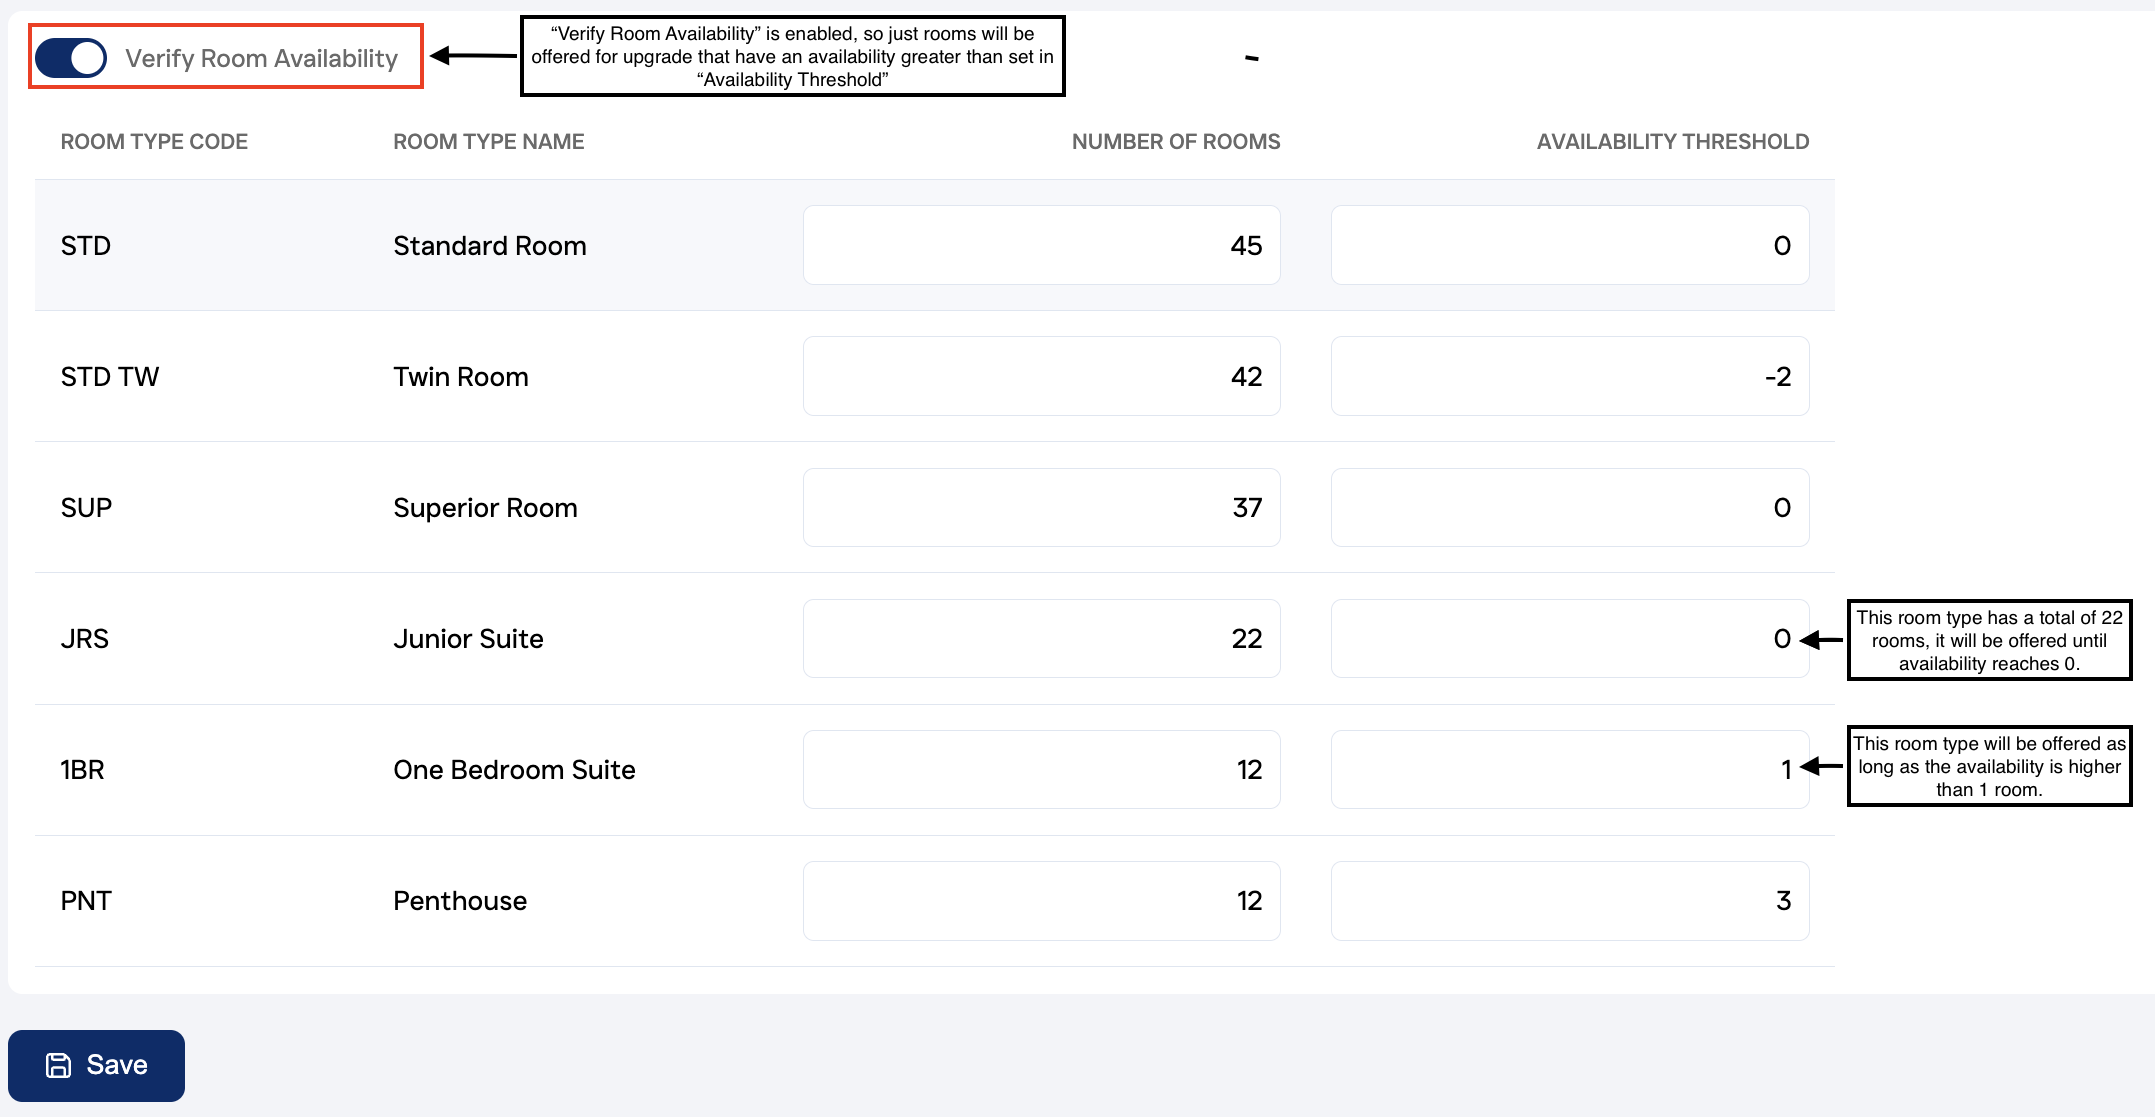Edit Standard Room availability threshold field
The width and height of the screenshot is (2155, 1117).
tap(1568, 245)
